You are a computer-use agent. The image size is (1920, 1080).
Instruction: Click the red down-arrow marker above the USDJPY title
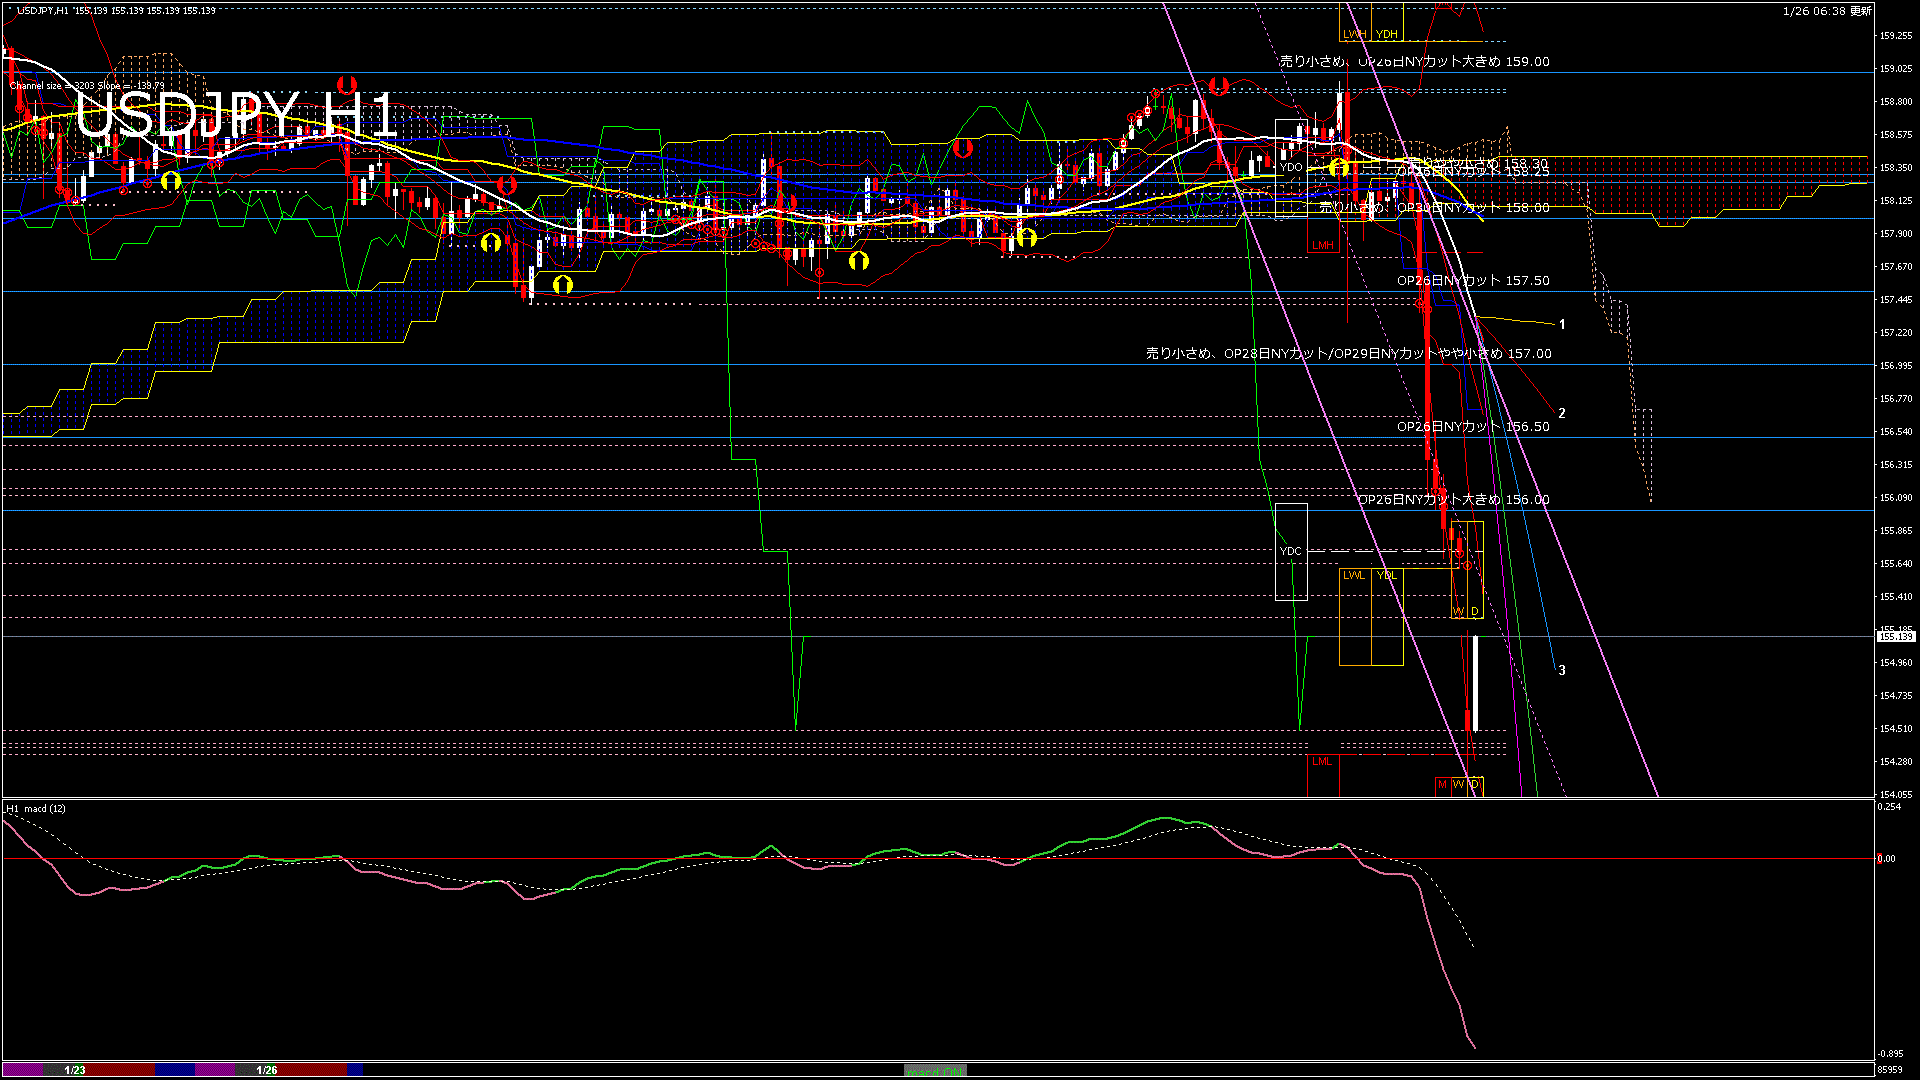(x=347, y=84)
